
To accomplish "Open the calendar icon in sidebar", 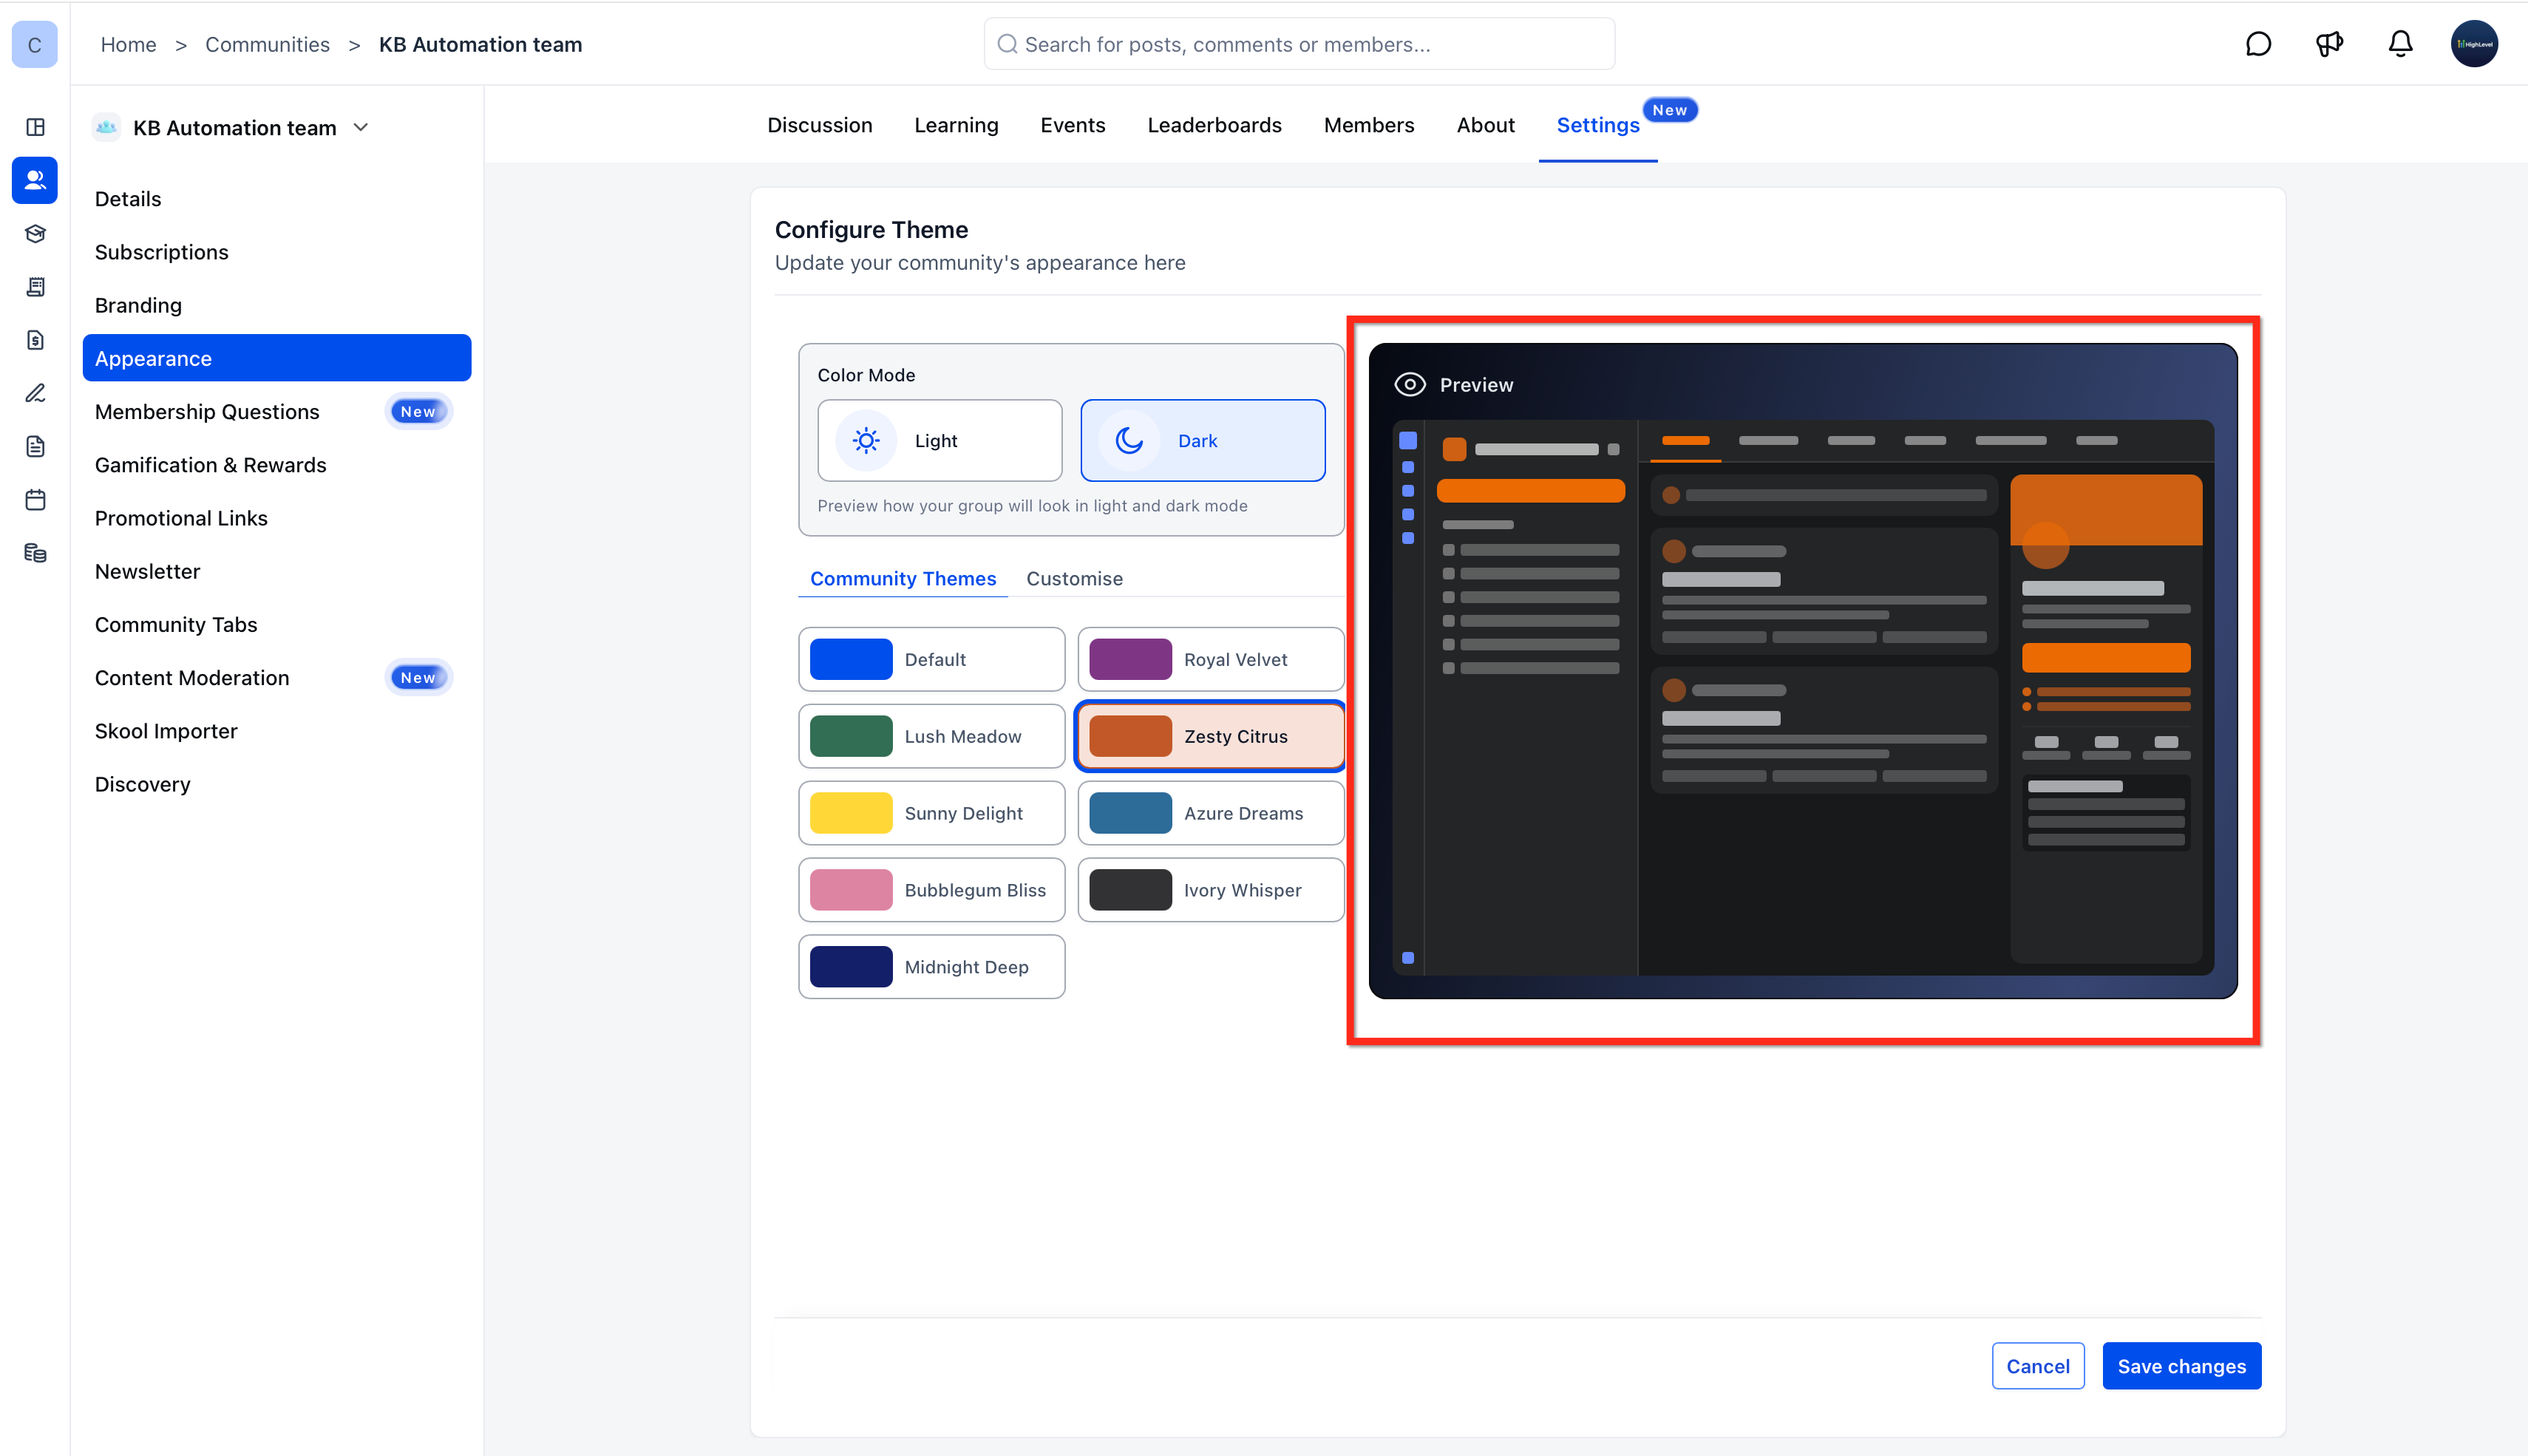I will click(35, 500).
